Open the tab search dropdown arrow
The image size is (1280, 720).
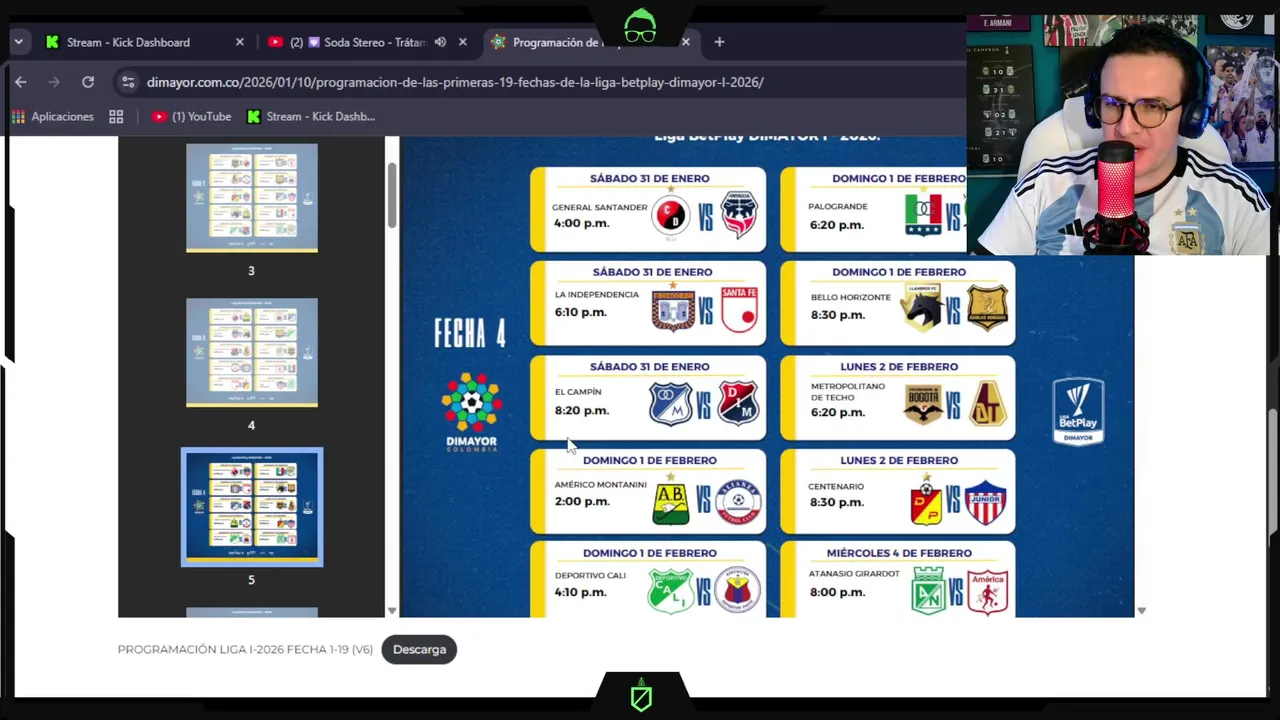tap(18, 42)
